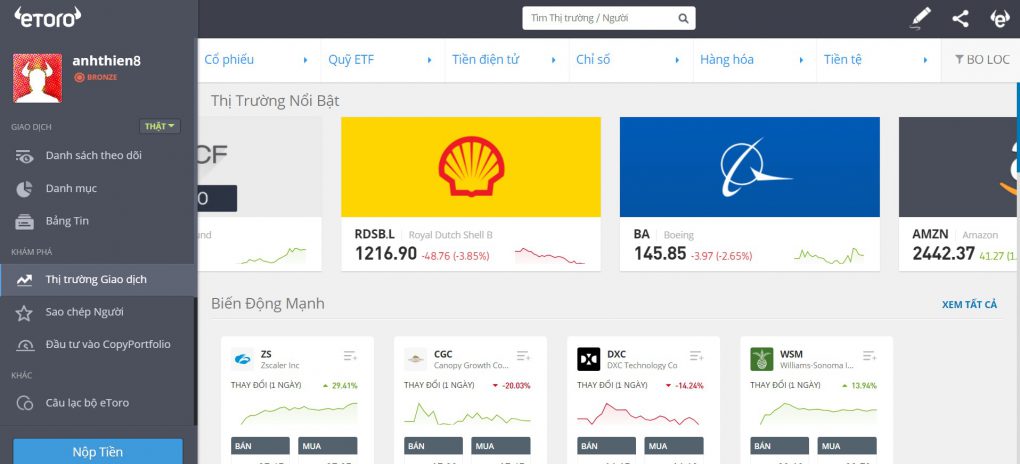Click MUA button on WSM card

(847, 448)
